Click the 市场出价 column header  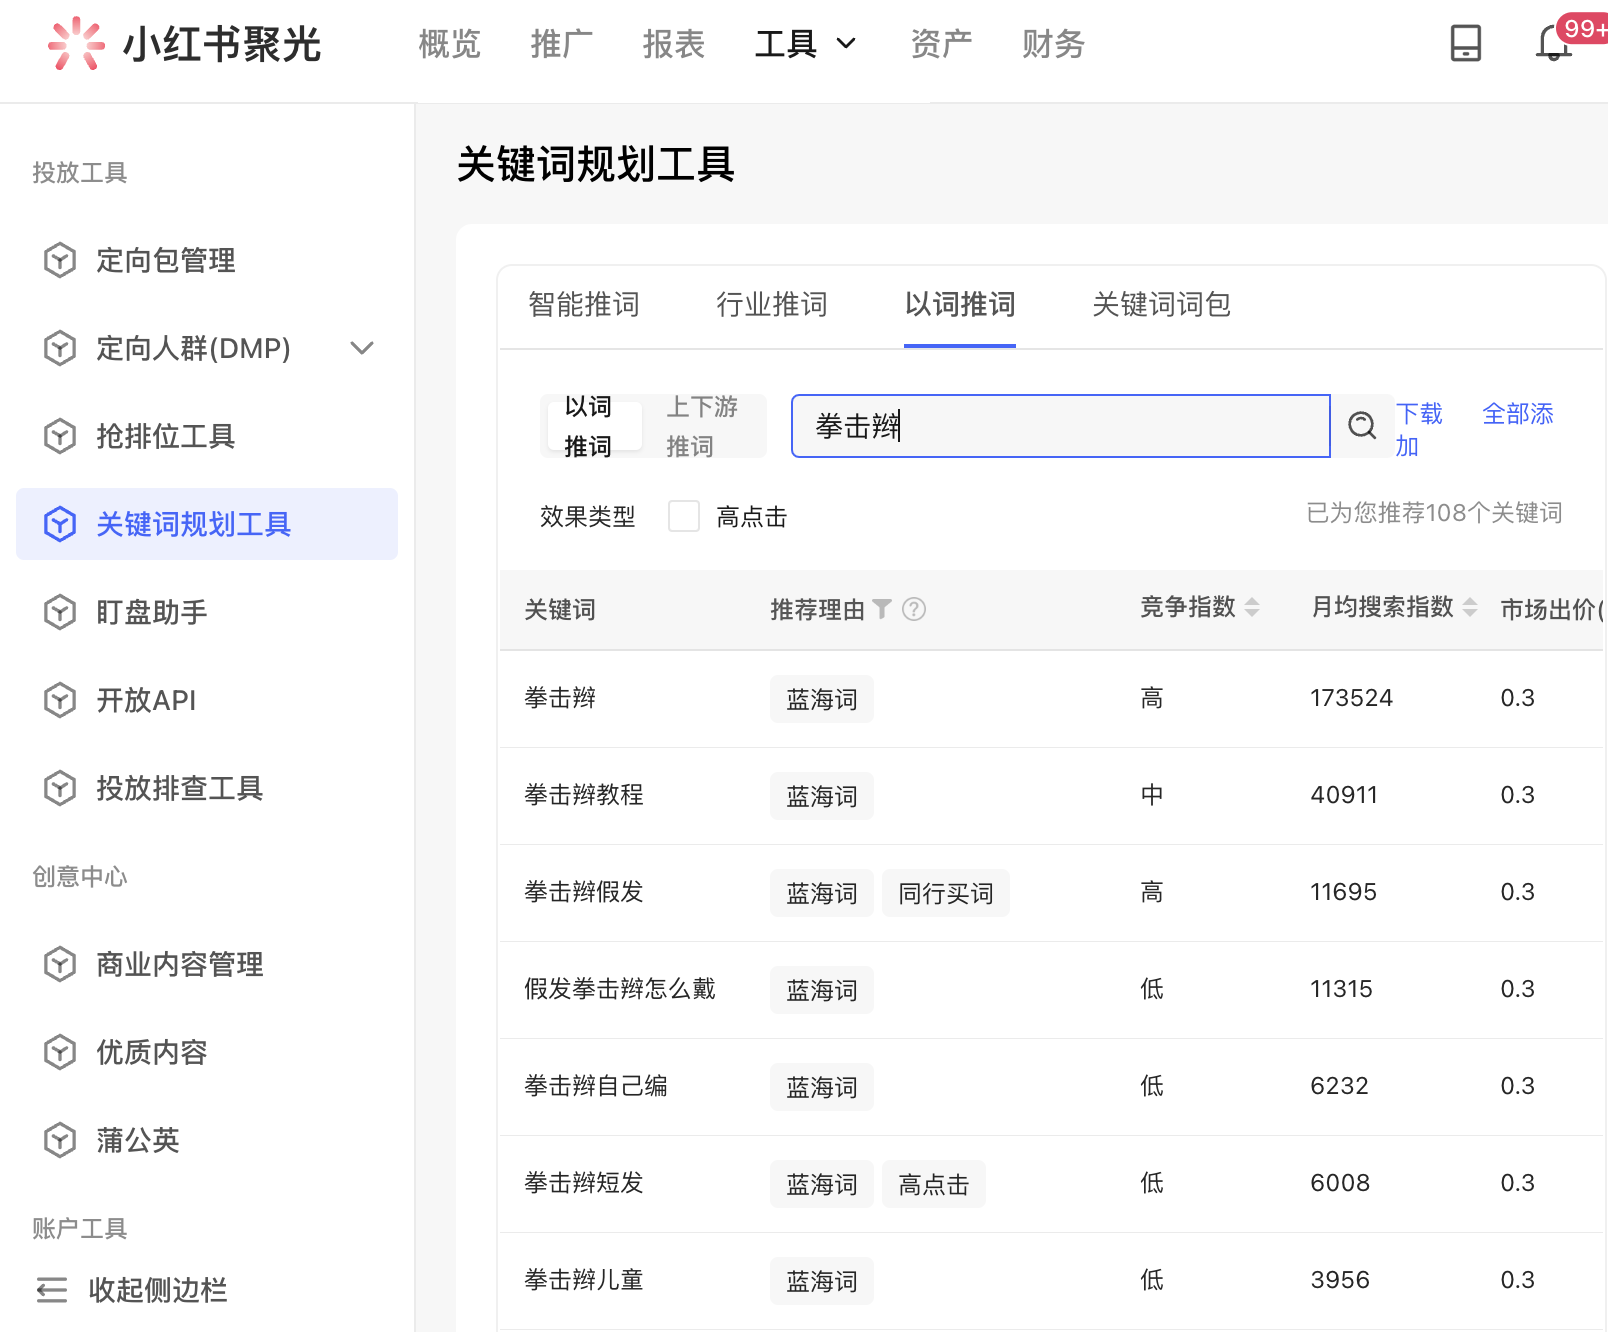tap(1551, 609)
